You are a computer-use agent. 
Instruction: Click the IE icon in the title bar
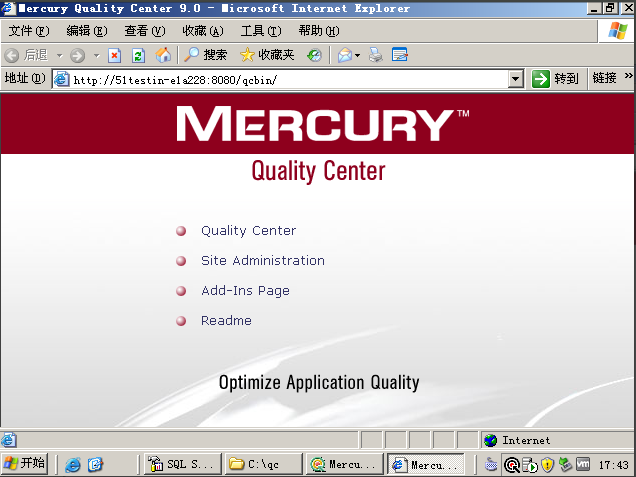pos(9,8)
